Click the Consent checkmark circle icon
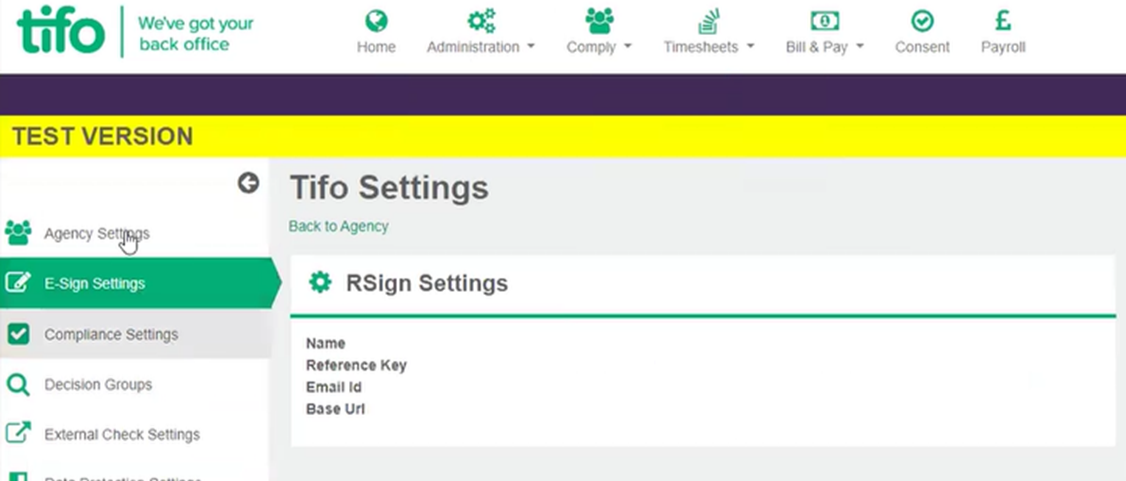The height and width of the screenshot is (481, 1126). coord(922,21)
